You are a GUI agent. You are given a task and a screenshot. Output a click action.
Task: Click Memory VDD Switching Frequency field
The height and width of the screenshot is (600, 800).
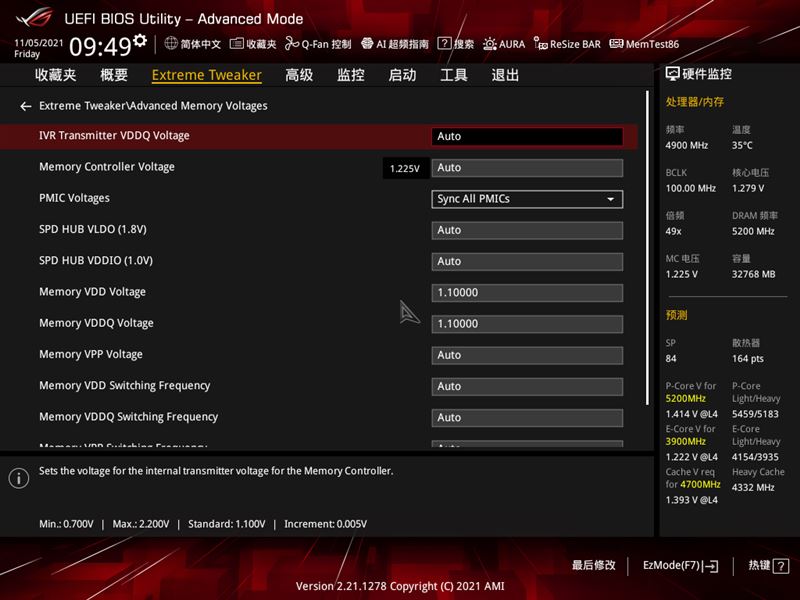(527, 386)
